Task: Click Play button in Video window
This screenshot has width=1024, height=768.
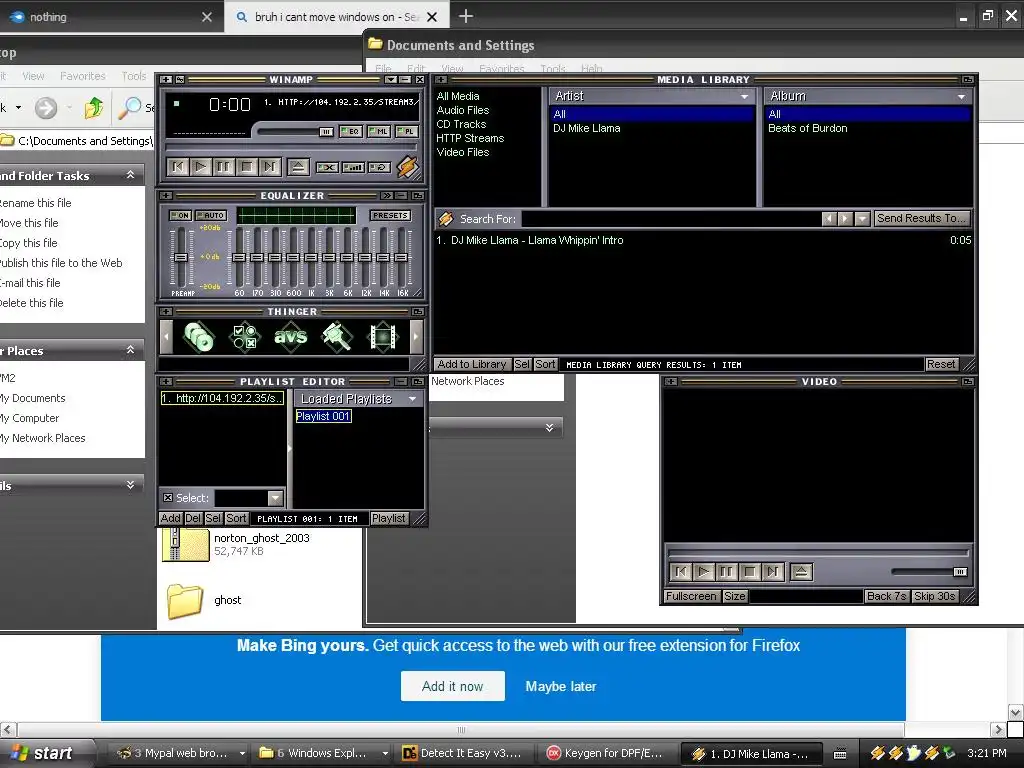Action: [703, 572]
